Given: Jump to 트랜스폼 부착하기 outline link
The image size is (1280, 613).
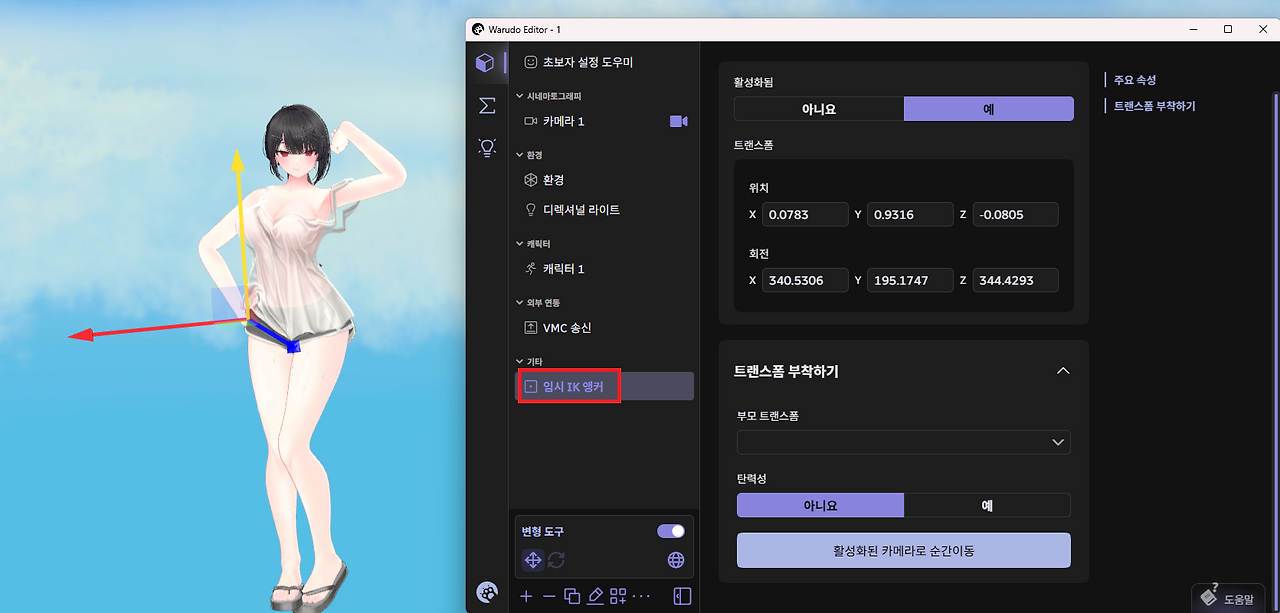Looking at the screenshot, I should coord(1155,106).
